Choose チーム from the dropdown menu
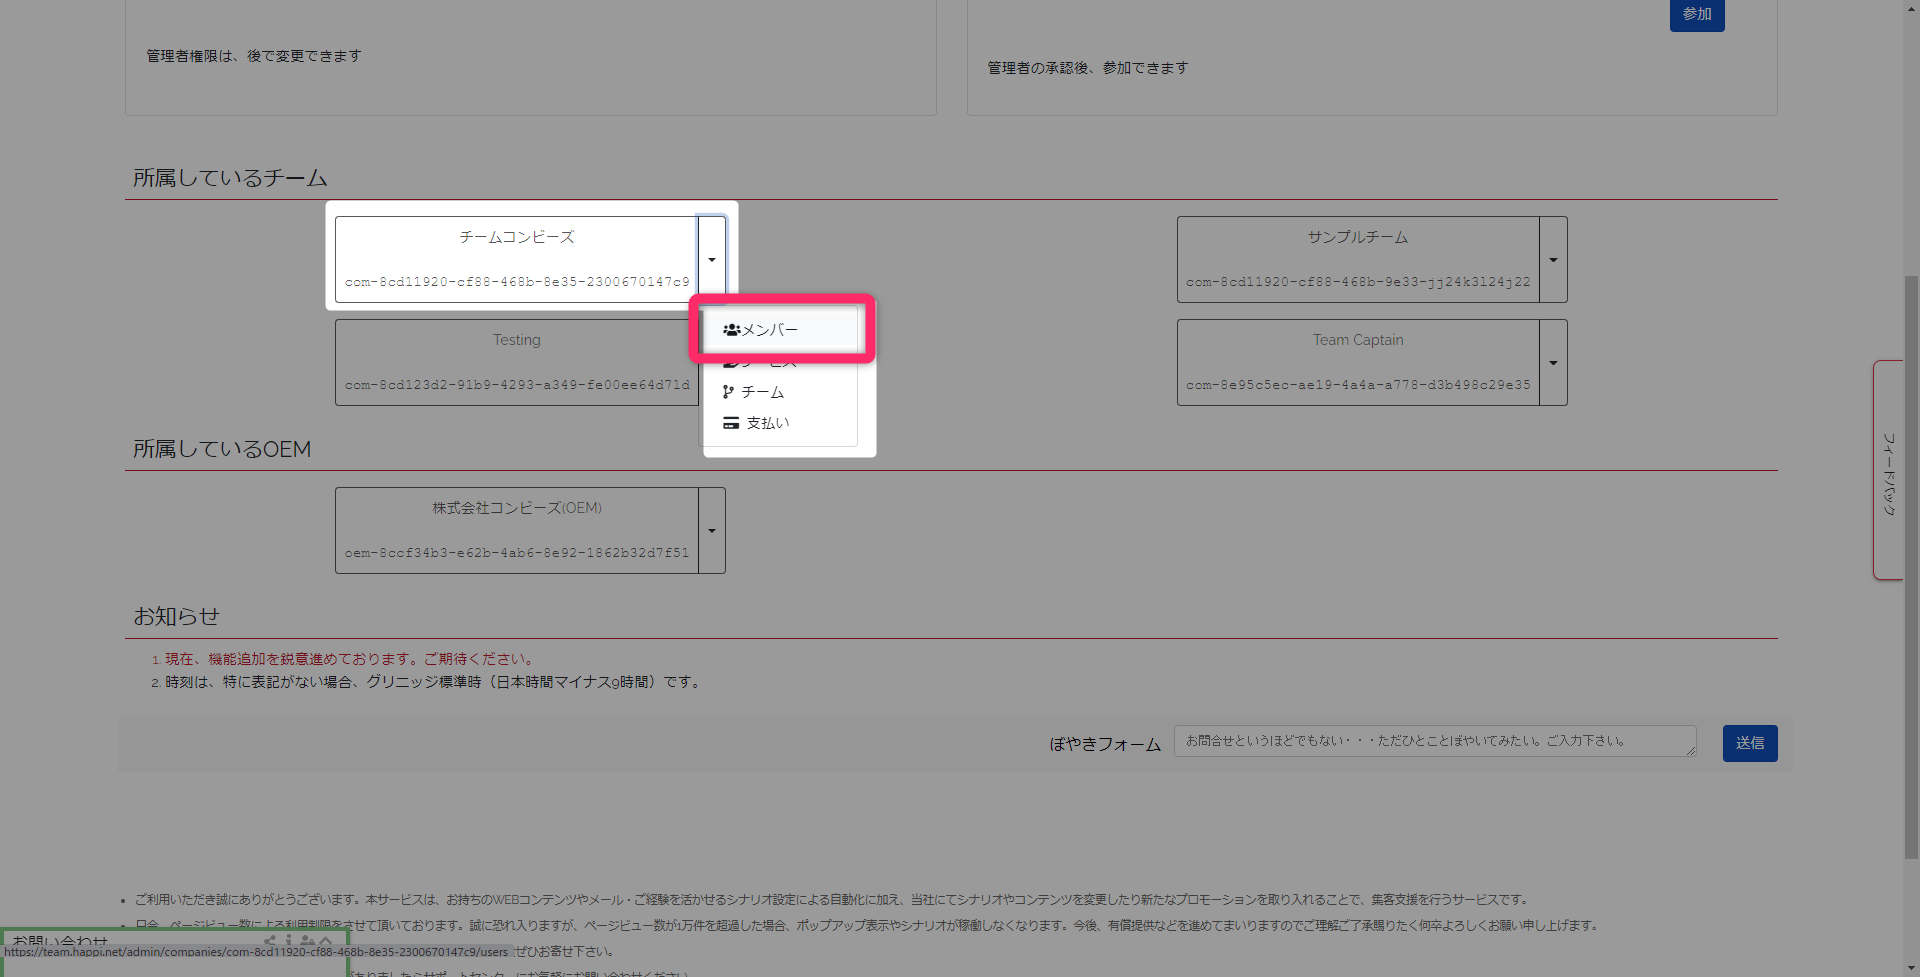This screenshot has height=977, width=1920. [x=780, y=392]
